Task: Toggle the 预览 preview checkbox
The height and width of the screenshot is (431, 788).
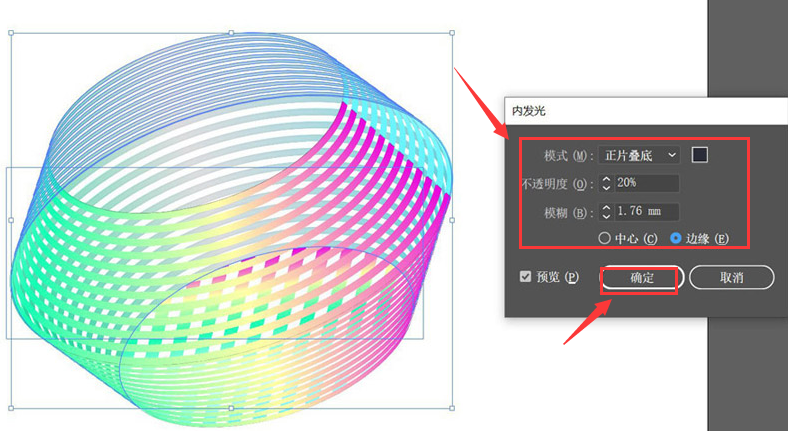Action: click(x=525, y=277)
